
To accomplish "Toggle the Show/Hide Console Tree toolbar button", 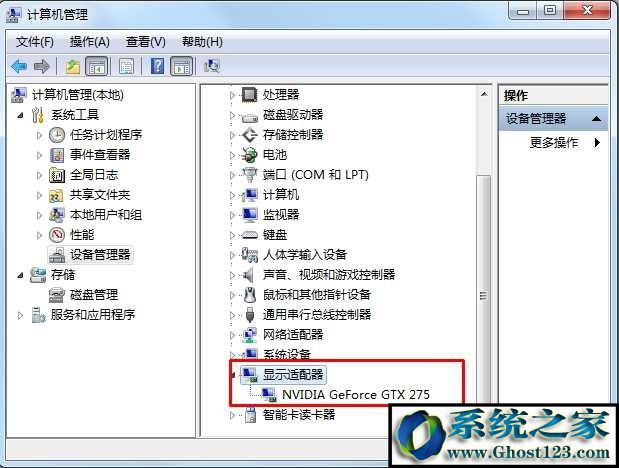I will (x=97, y=66).
